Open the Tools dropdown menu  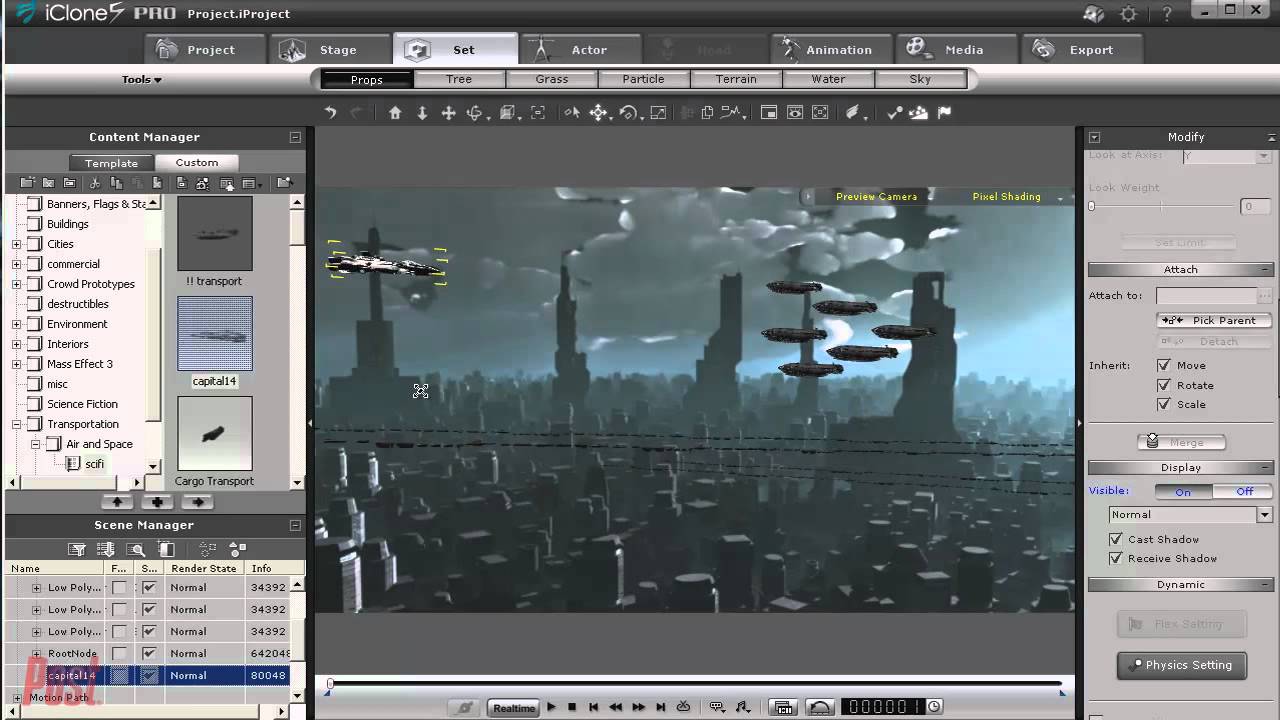[142, 80]
